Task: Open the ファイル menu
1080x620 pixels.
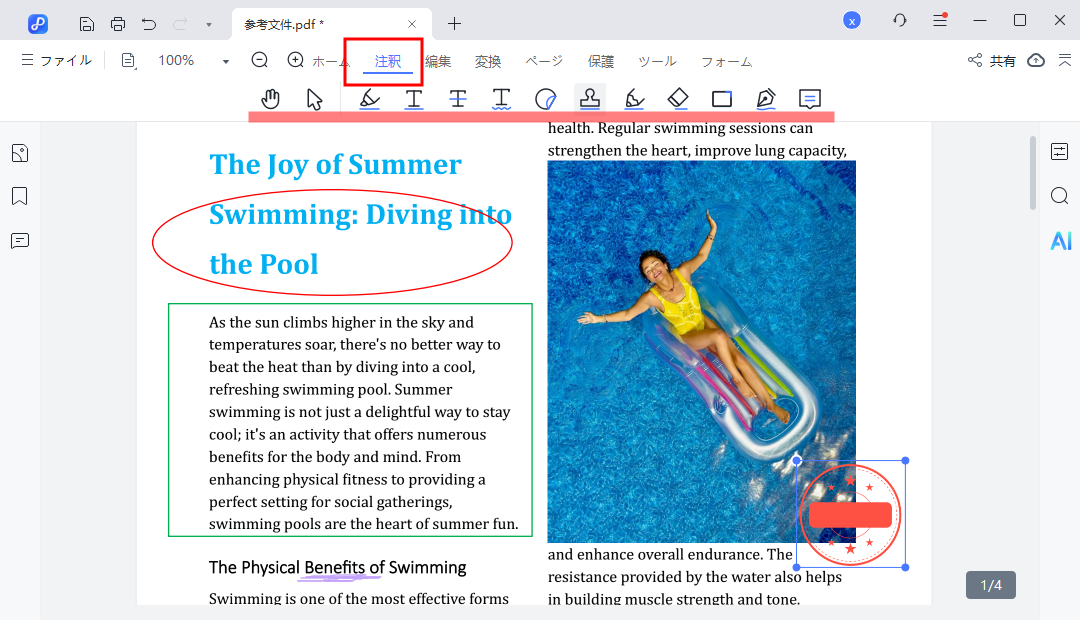Action: tap(56, 61)
